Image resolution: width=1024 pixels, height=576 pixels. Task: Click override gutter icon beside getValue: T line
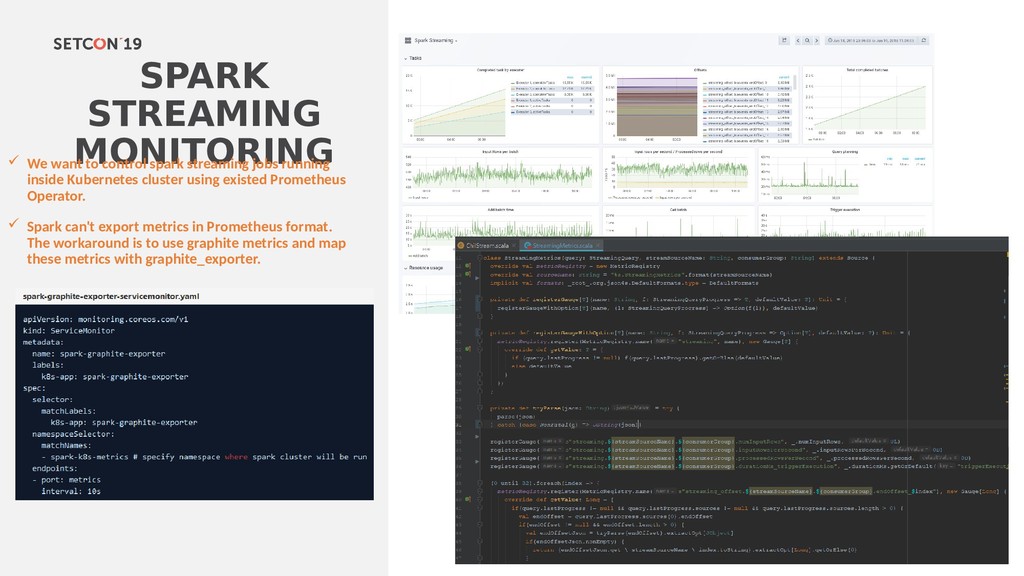(468, 349)
